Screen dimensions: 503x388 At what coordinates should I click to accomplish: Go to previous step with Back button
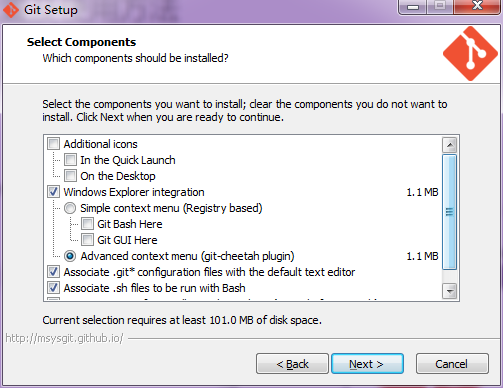[x=292, y=364]
